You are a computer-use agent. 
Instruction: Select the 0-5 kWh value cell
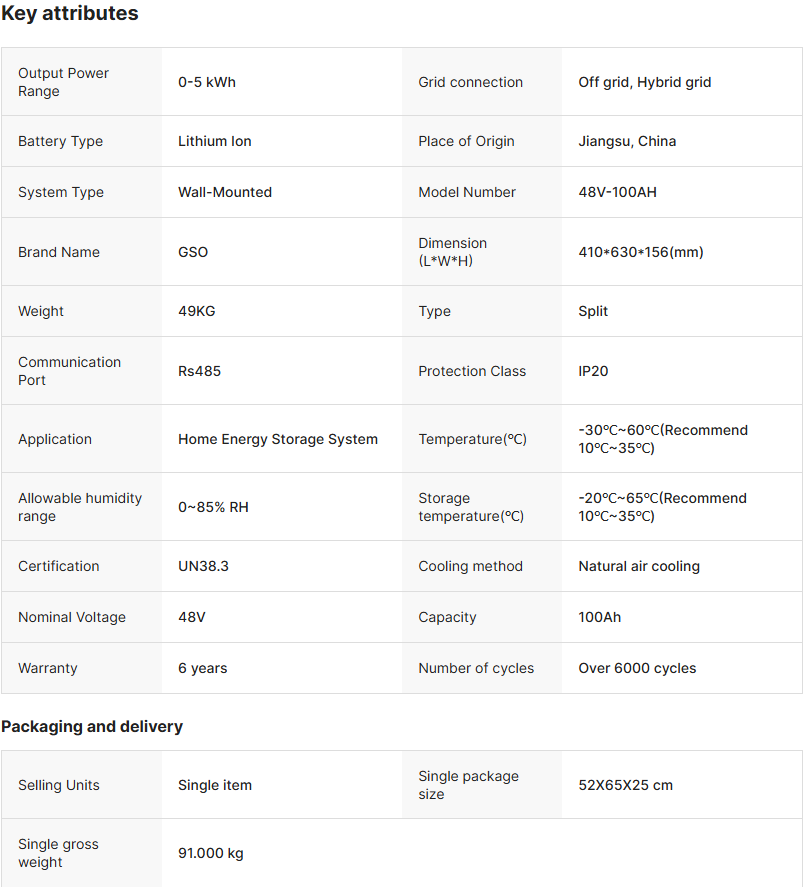pos(207,82)
